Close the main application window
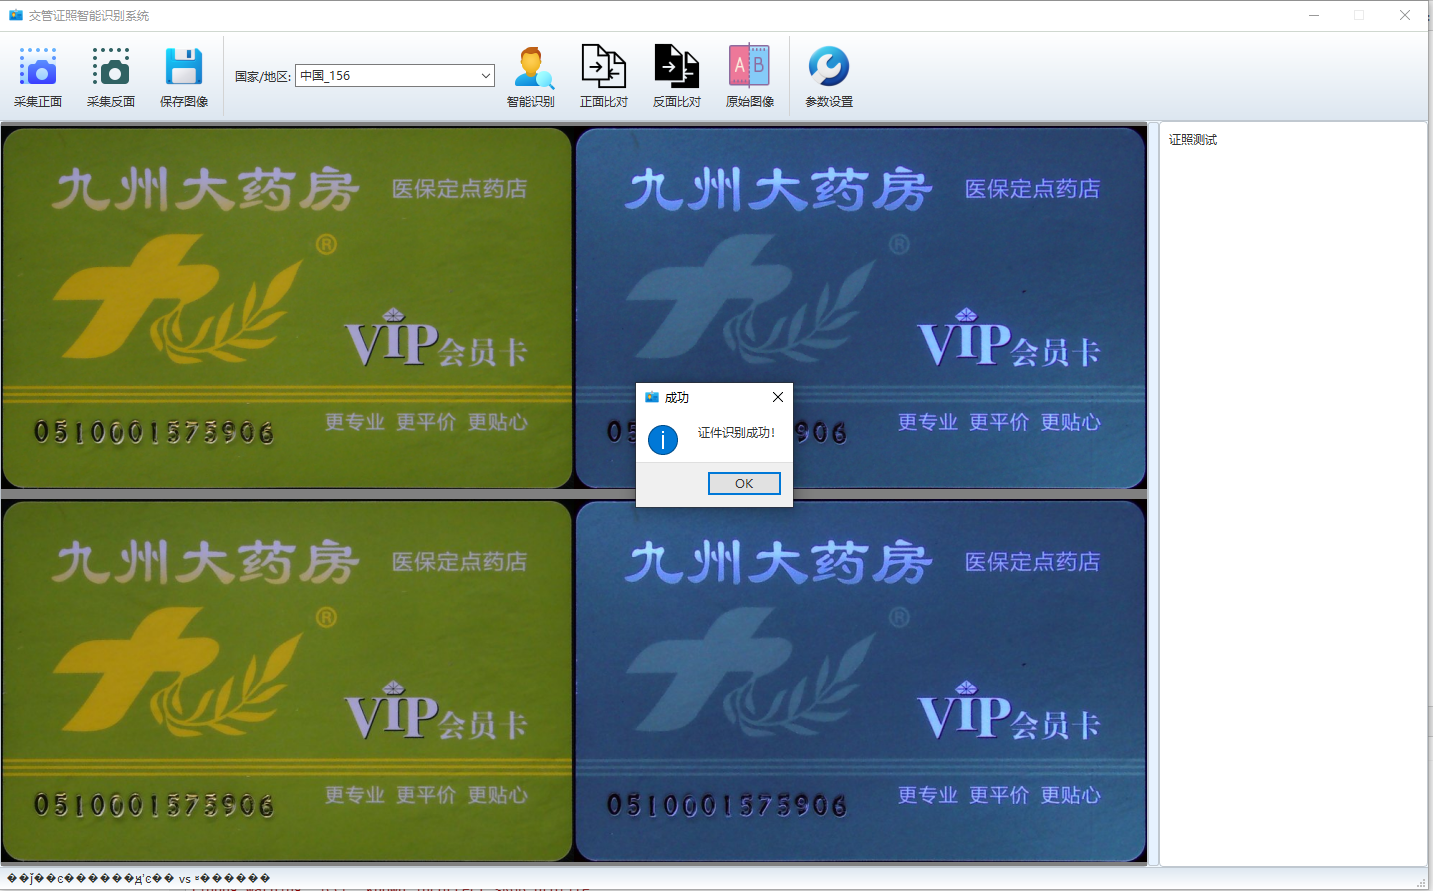The height and width of the screenshot is (891, 1433). coord(1405,15)
